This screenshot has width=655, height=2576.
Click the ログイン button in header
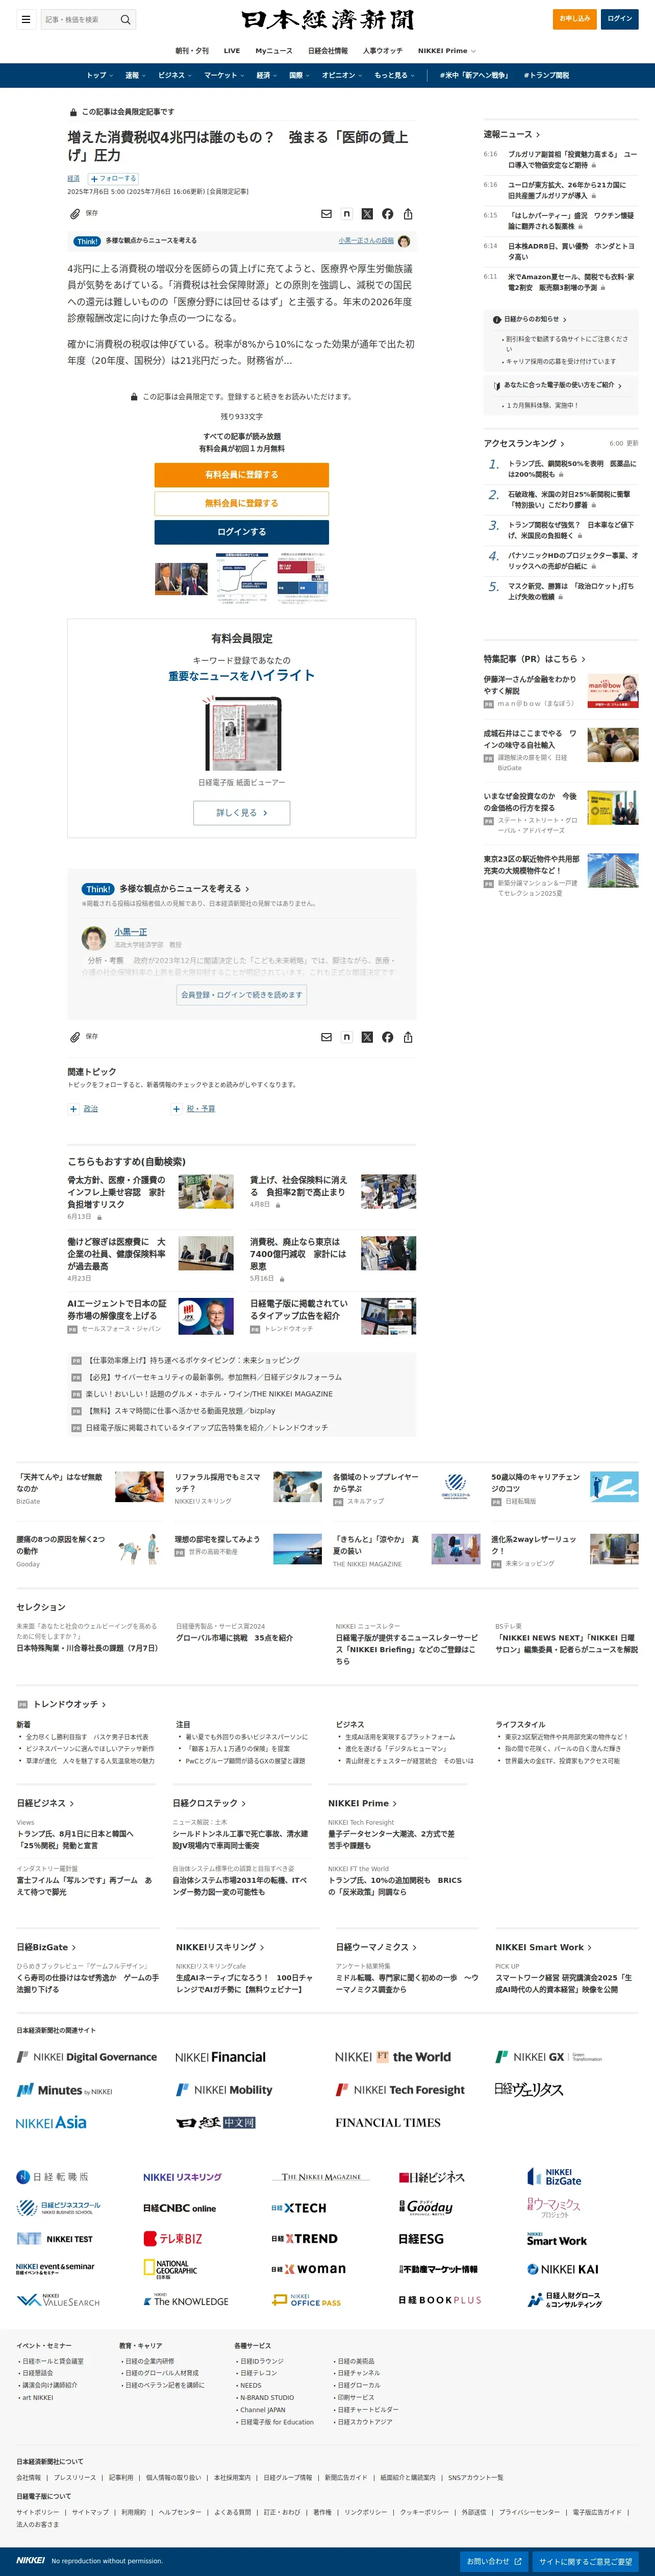(x=620, y=19)
